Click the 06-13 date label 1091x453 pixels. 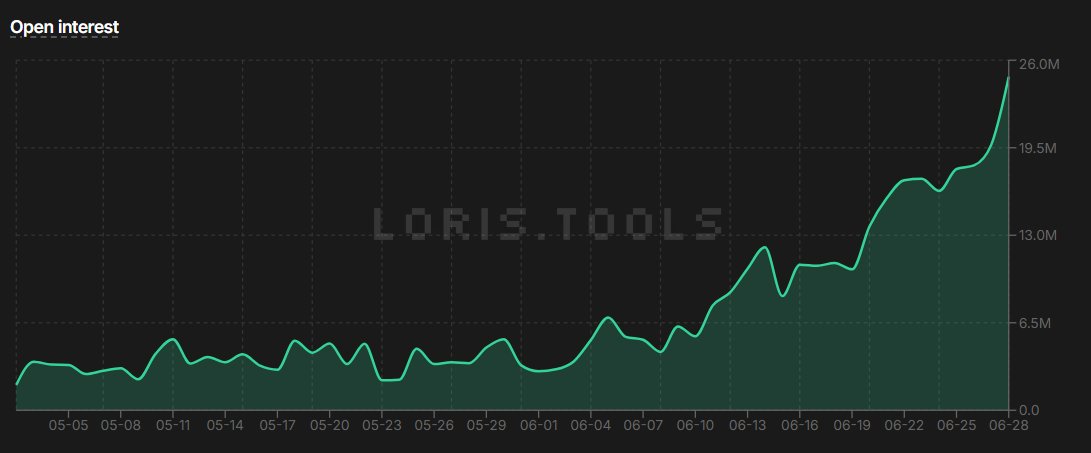point(747,424)
